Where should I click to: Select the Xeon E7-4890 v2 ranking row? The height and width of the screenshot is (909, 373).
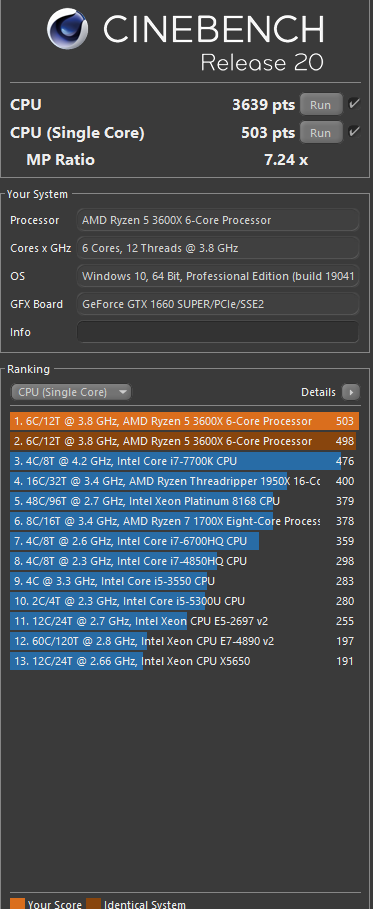coord(184,641)
